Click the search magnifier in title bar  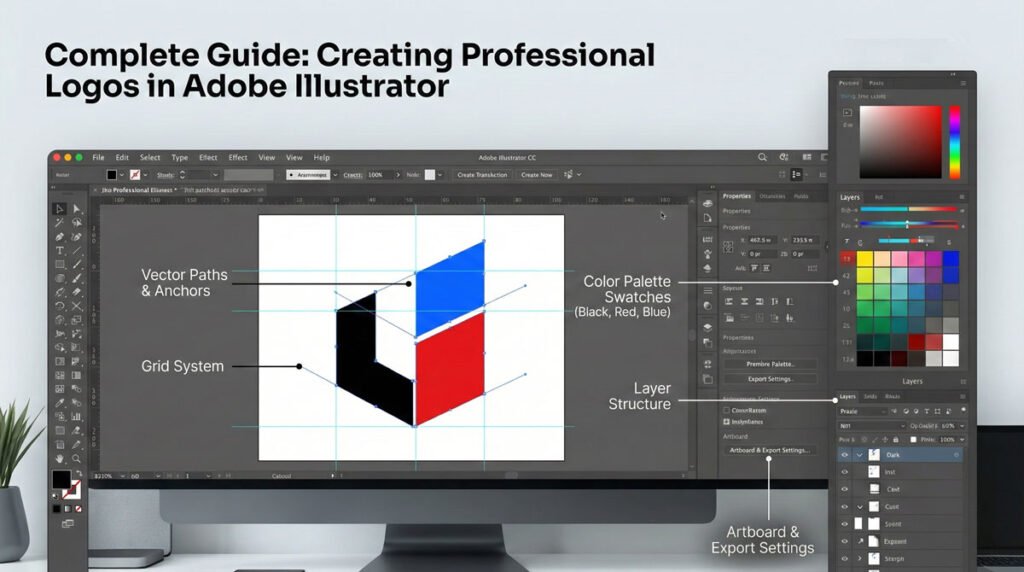762,158
